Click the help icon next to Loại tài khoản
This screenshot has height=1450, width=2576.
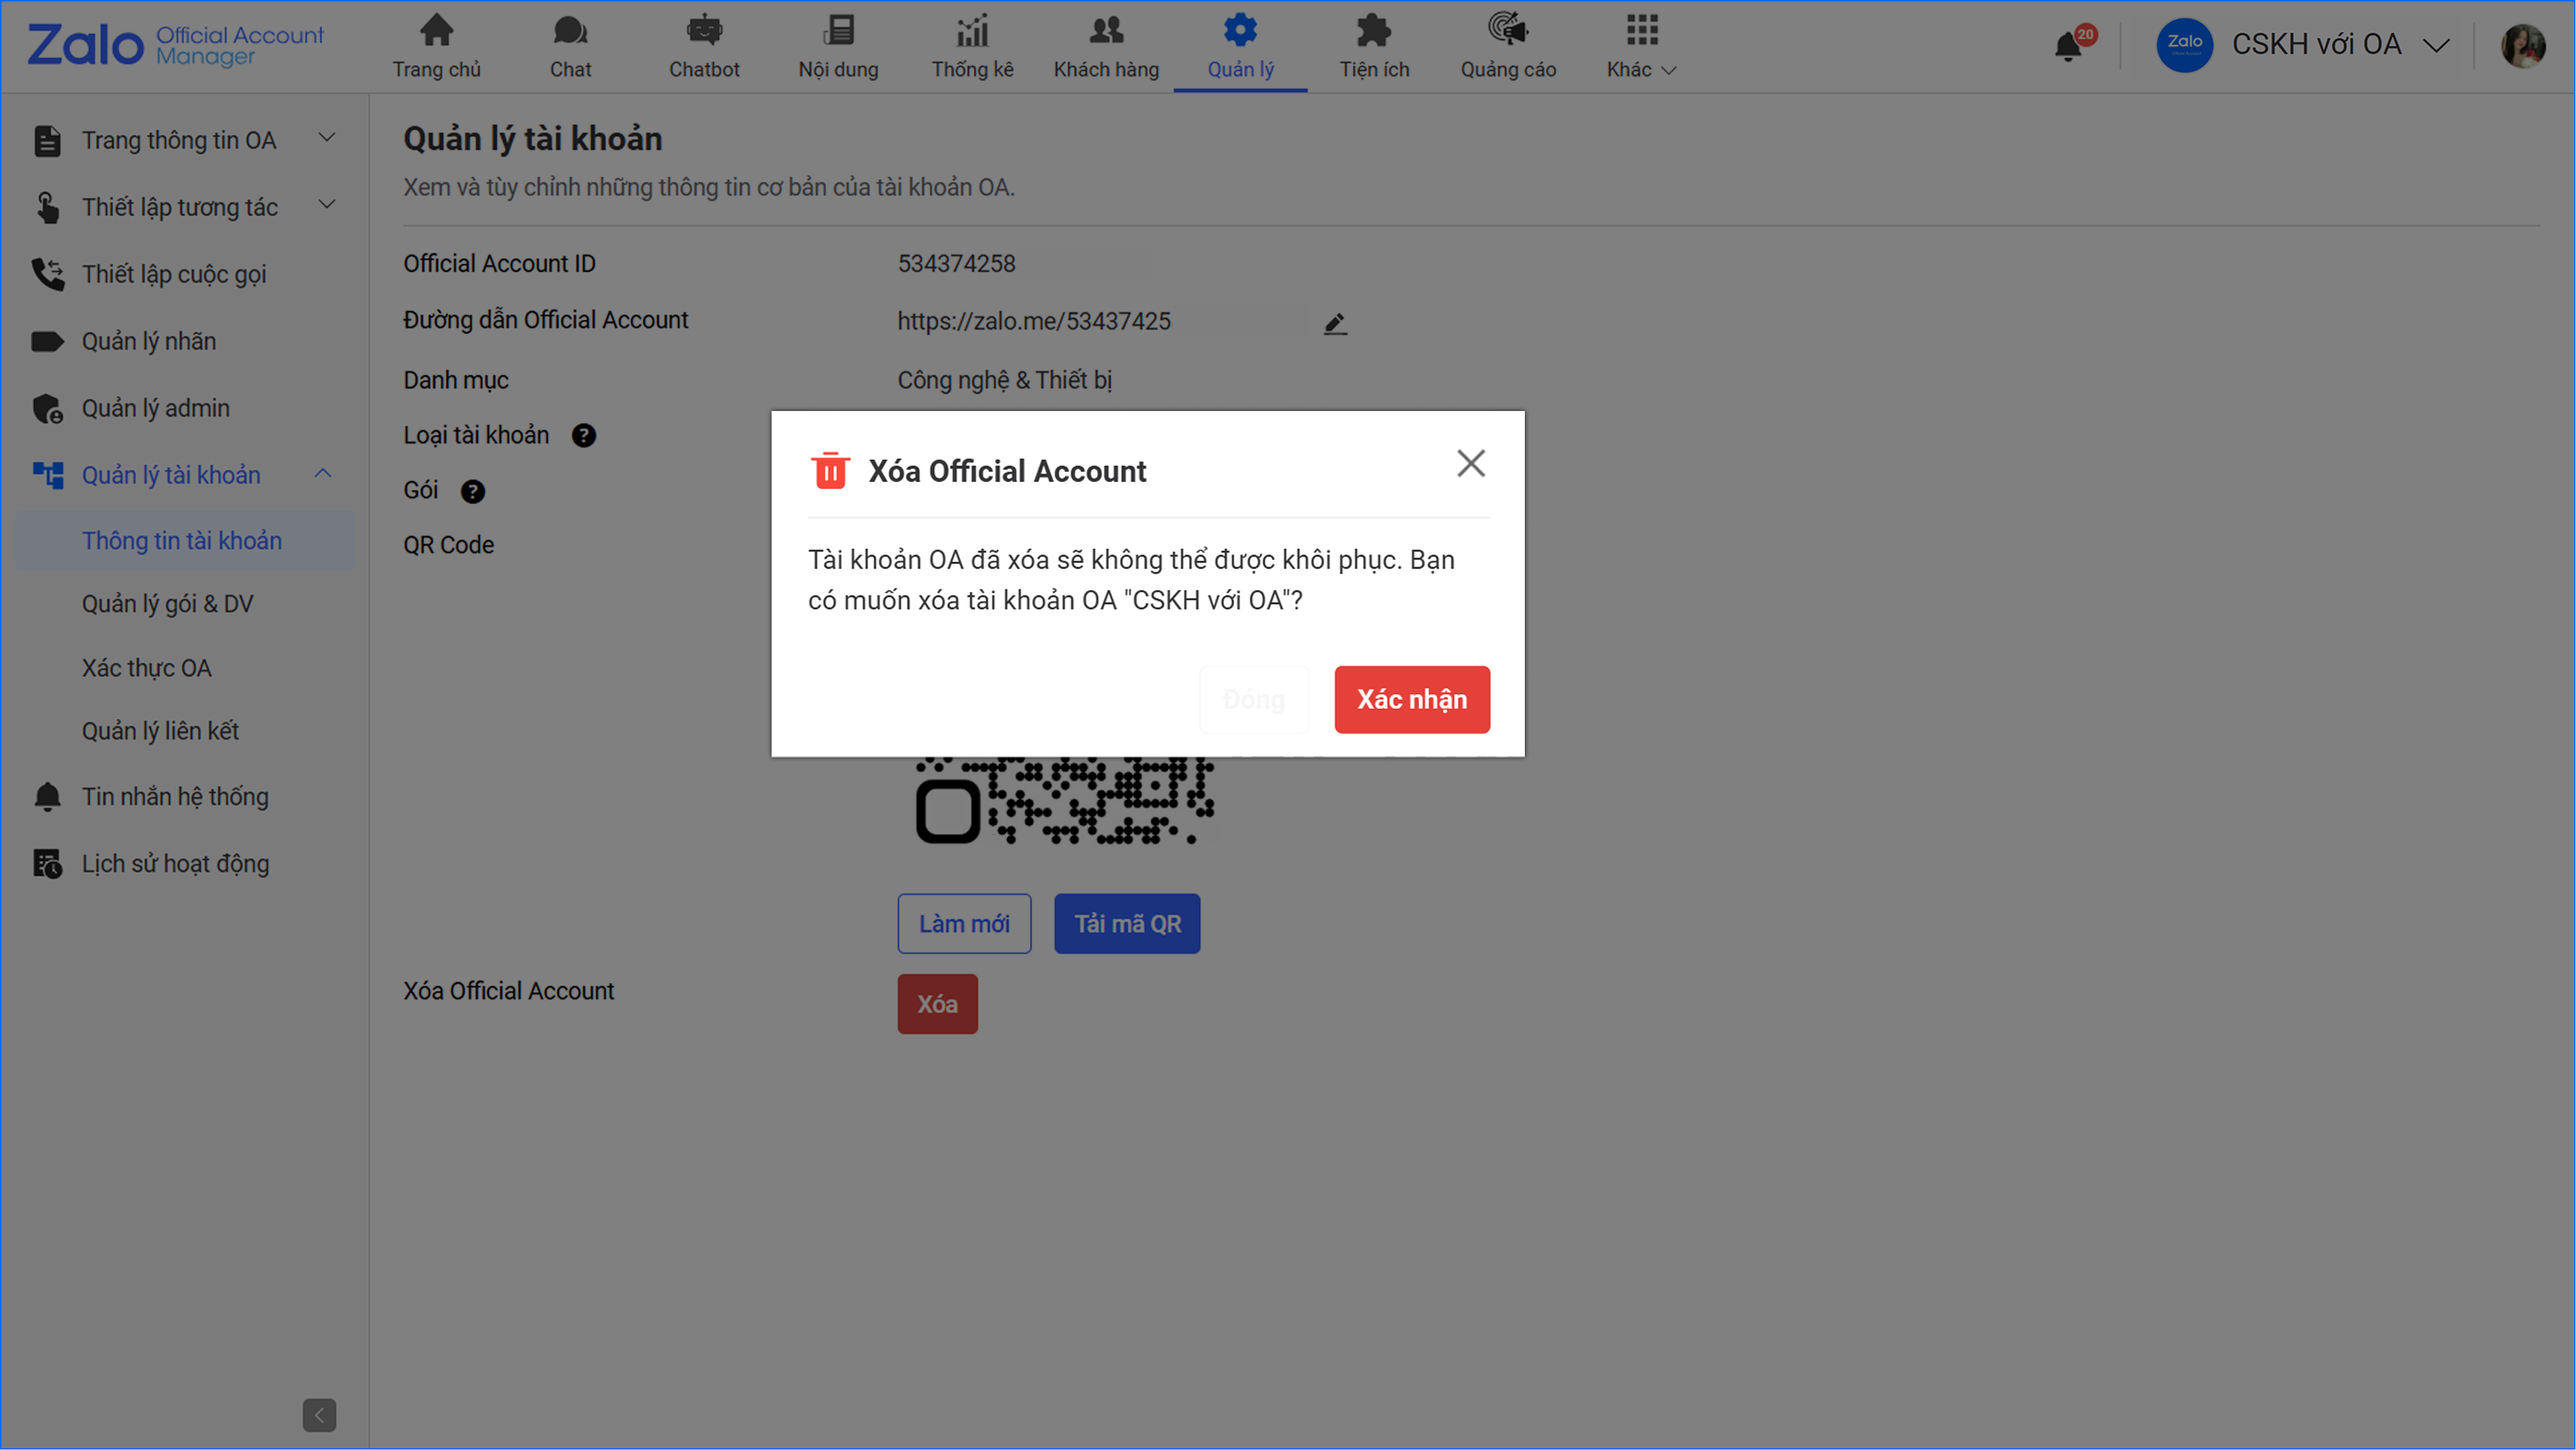[583, 436]
